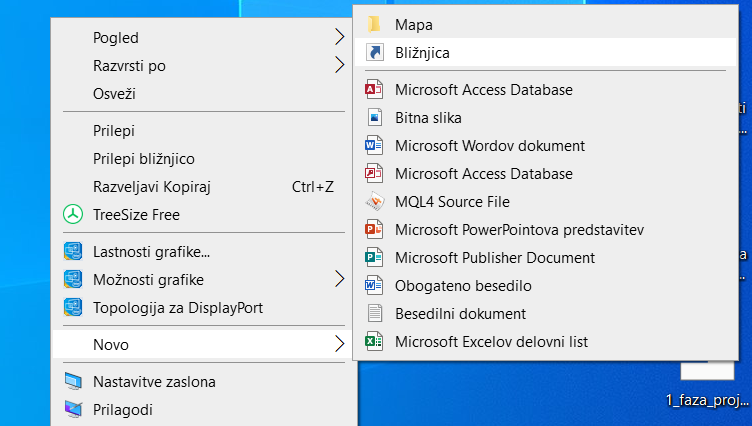Expand the Razvrsti po submenu arrow
Screen dimensions: 752x426
click(x=339, y=66)
